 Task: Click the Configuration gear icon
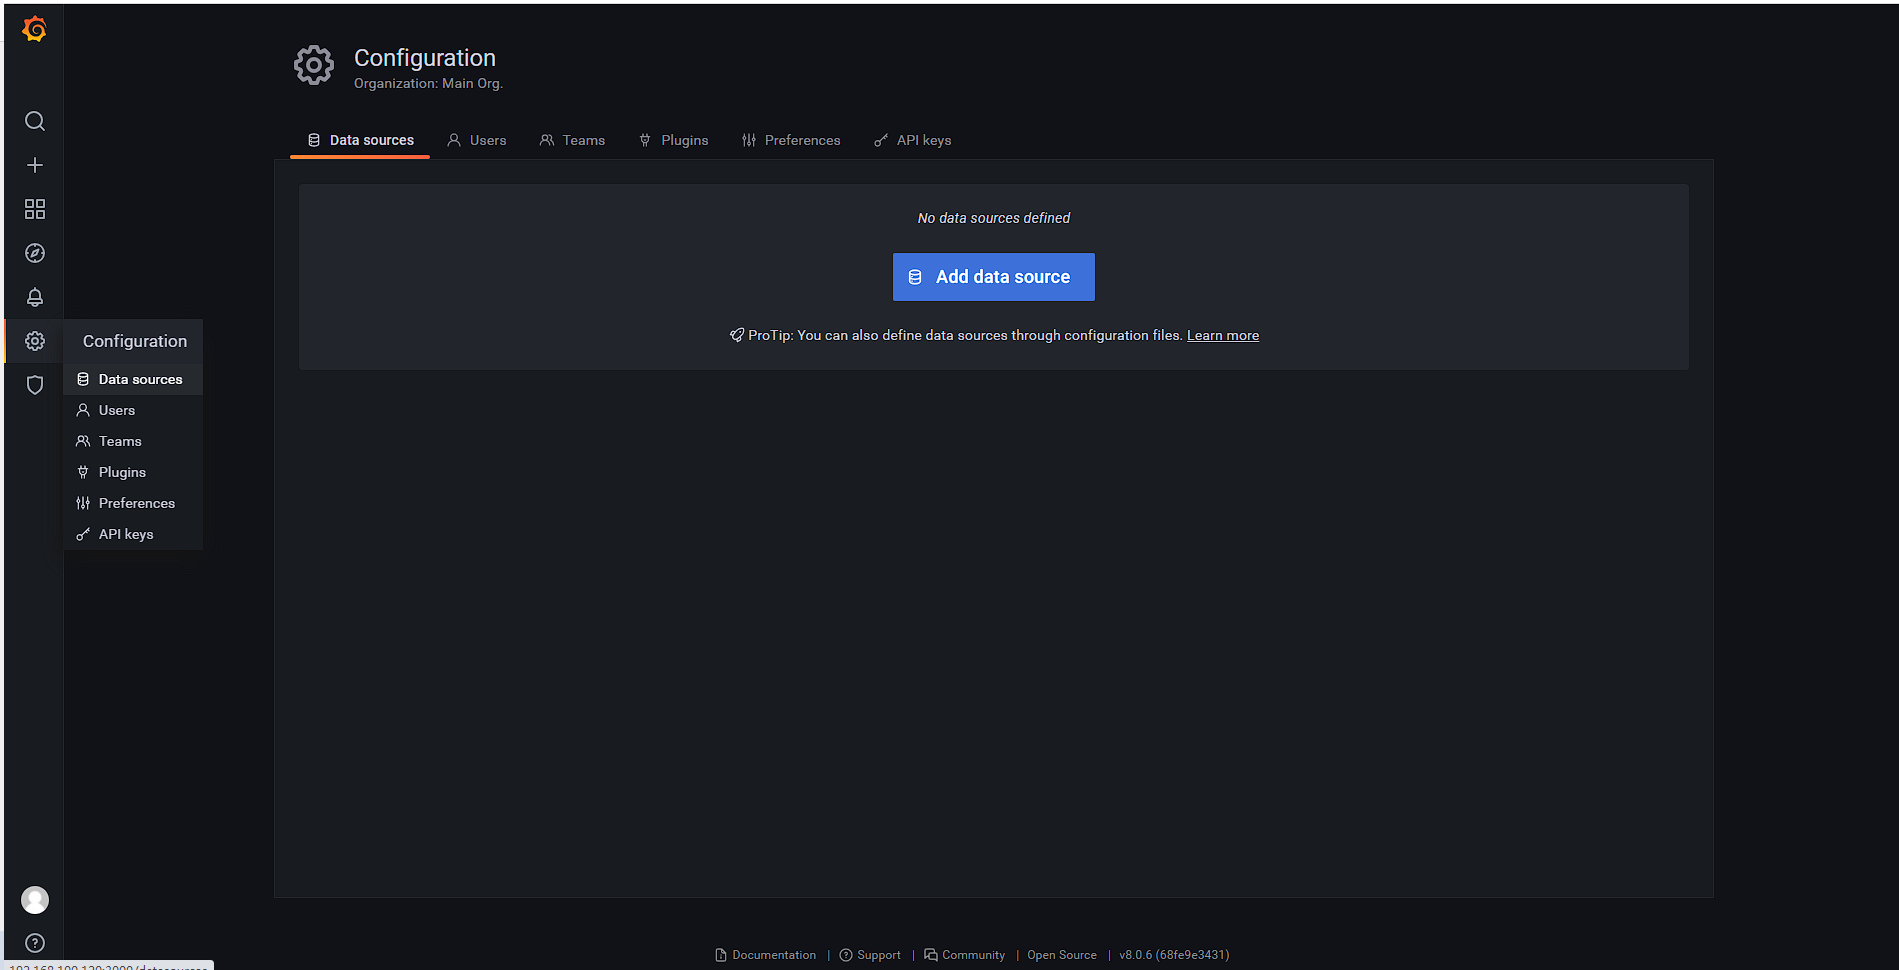tap(34, 340)
